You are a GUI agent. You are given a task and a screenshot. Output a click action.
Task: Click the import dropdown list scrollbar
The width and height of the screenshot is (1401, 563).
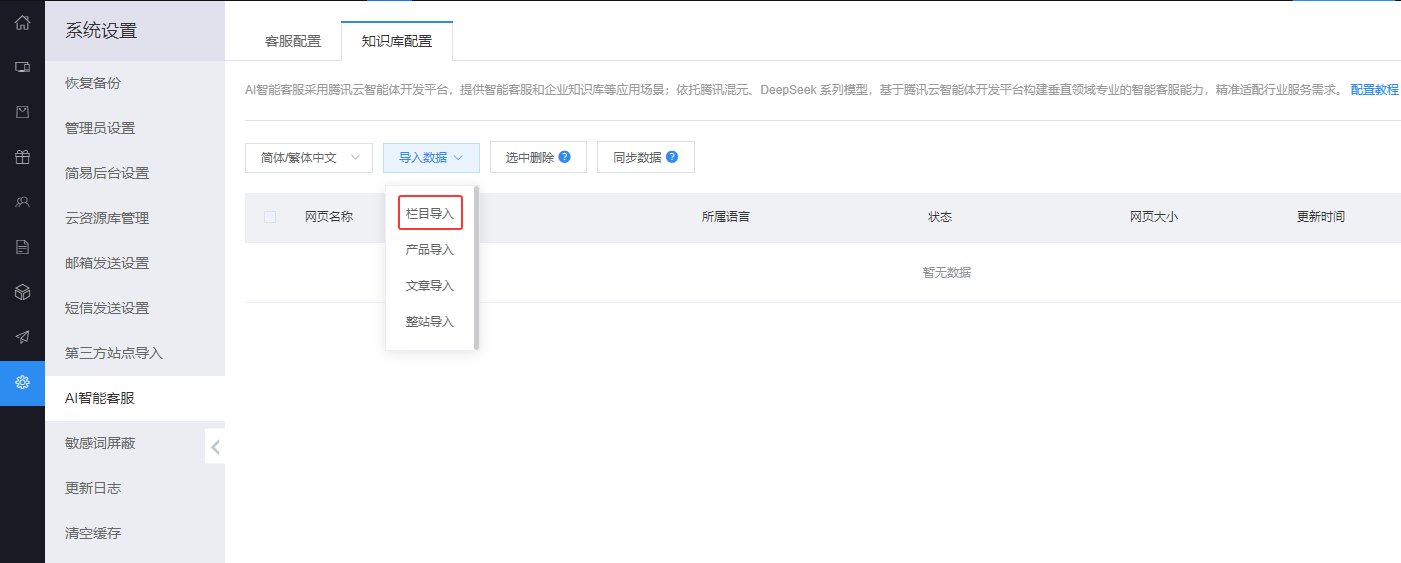click(x=476, y=267)
